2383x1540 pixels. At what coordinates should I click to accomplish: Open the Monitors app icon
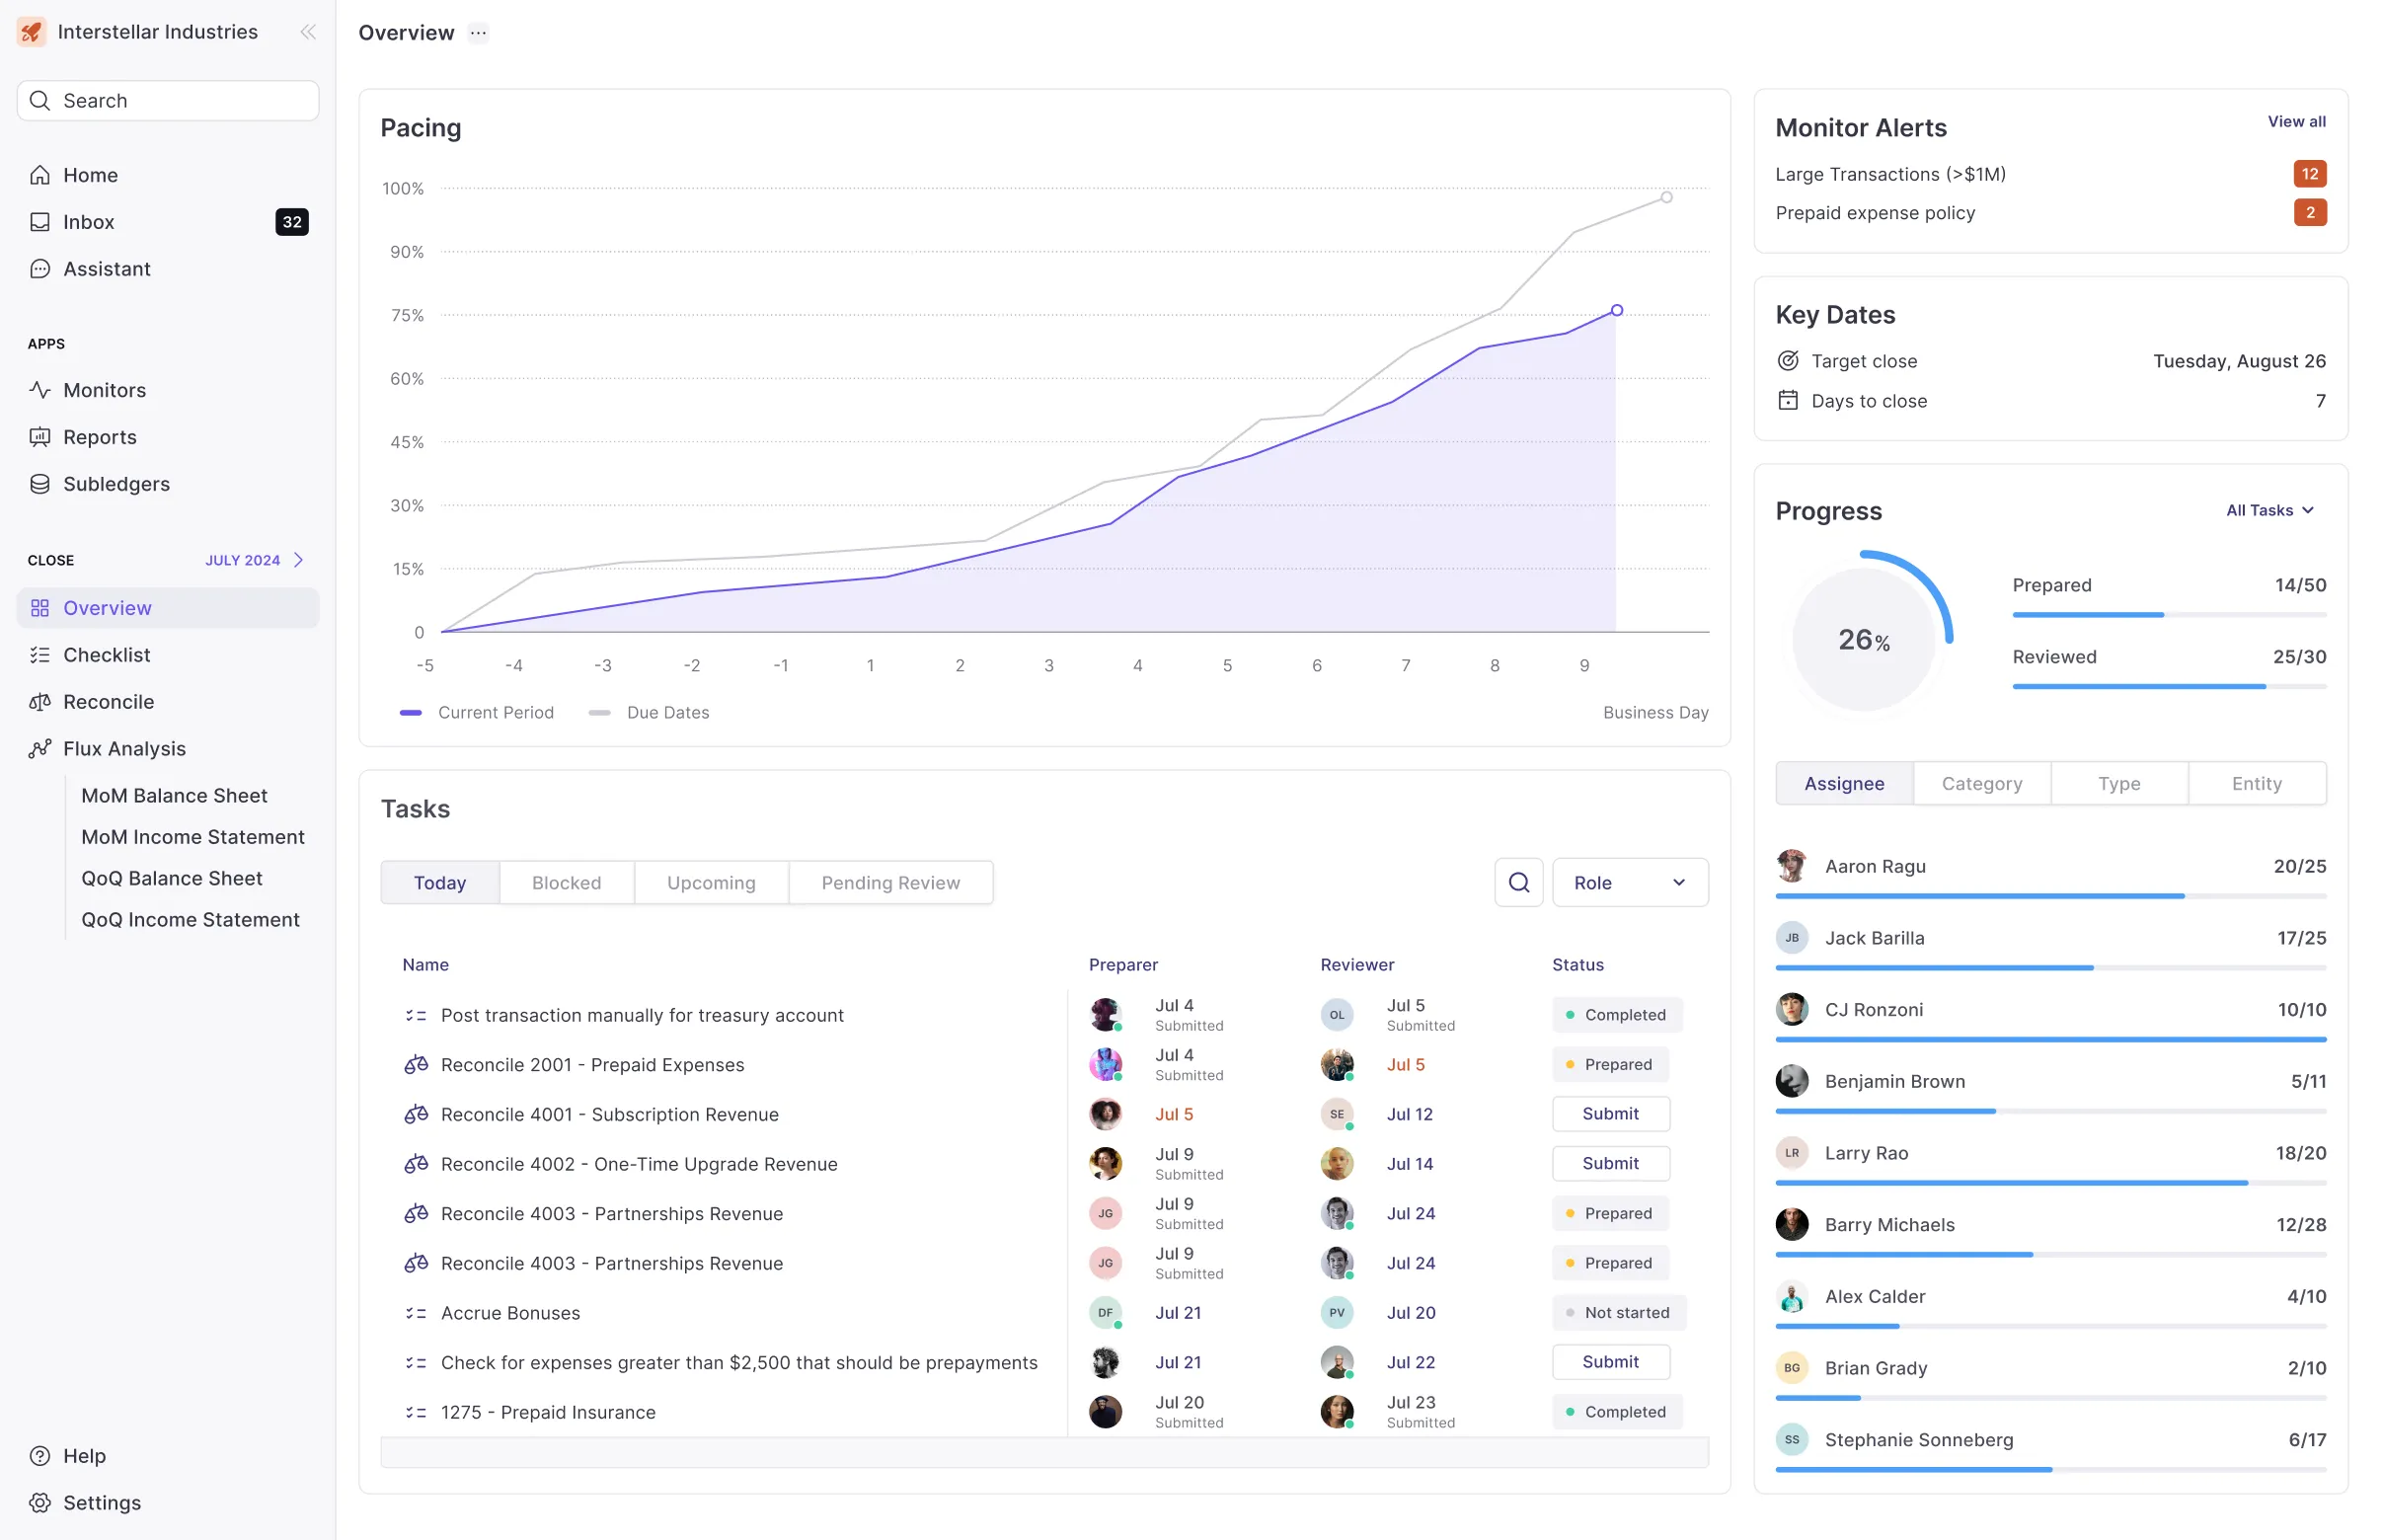tap(40, 390)
